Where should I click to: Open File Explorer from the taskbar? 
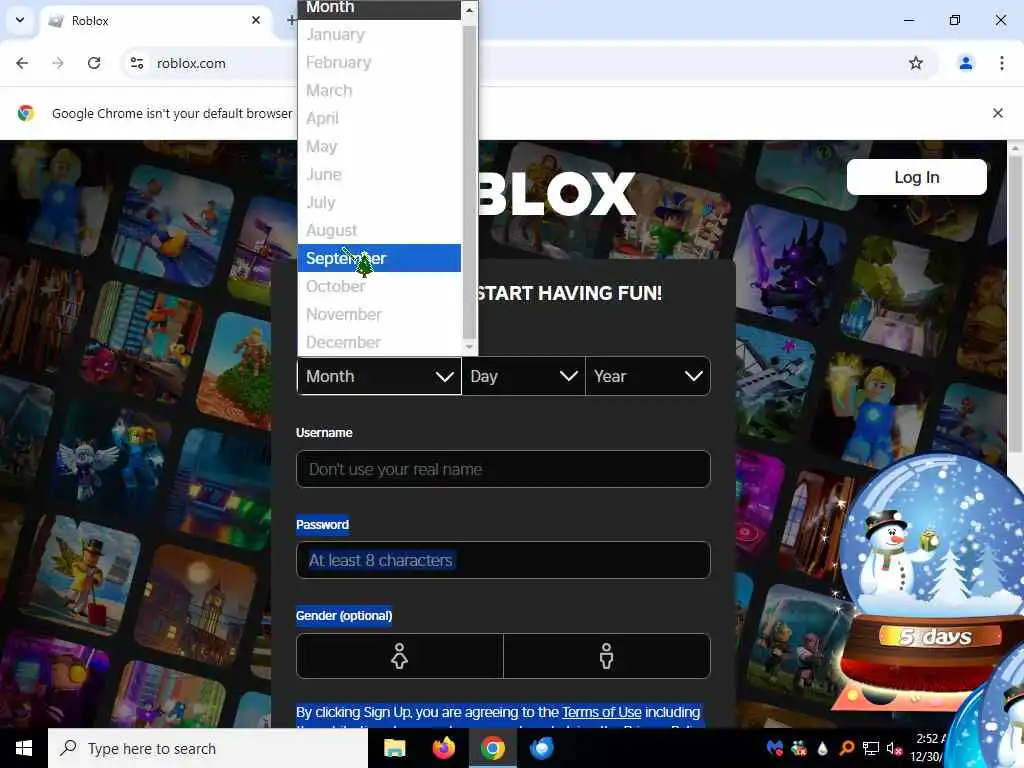[x=394, y=748]
